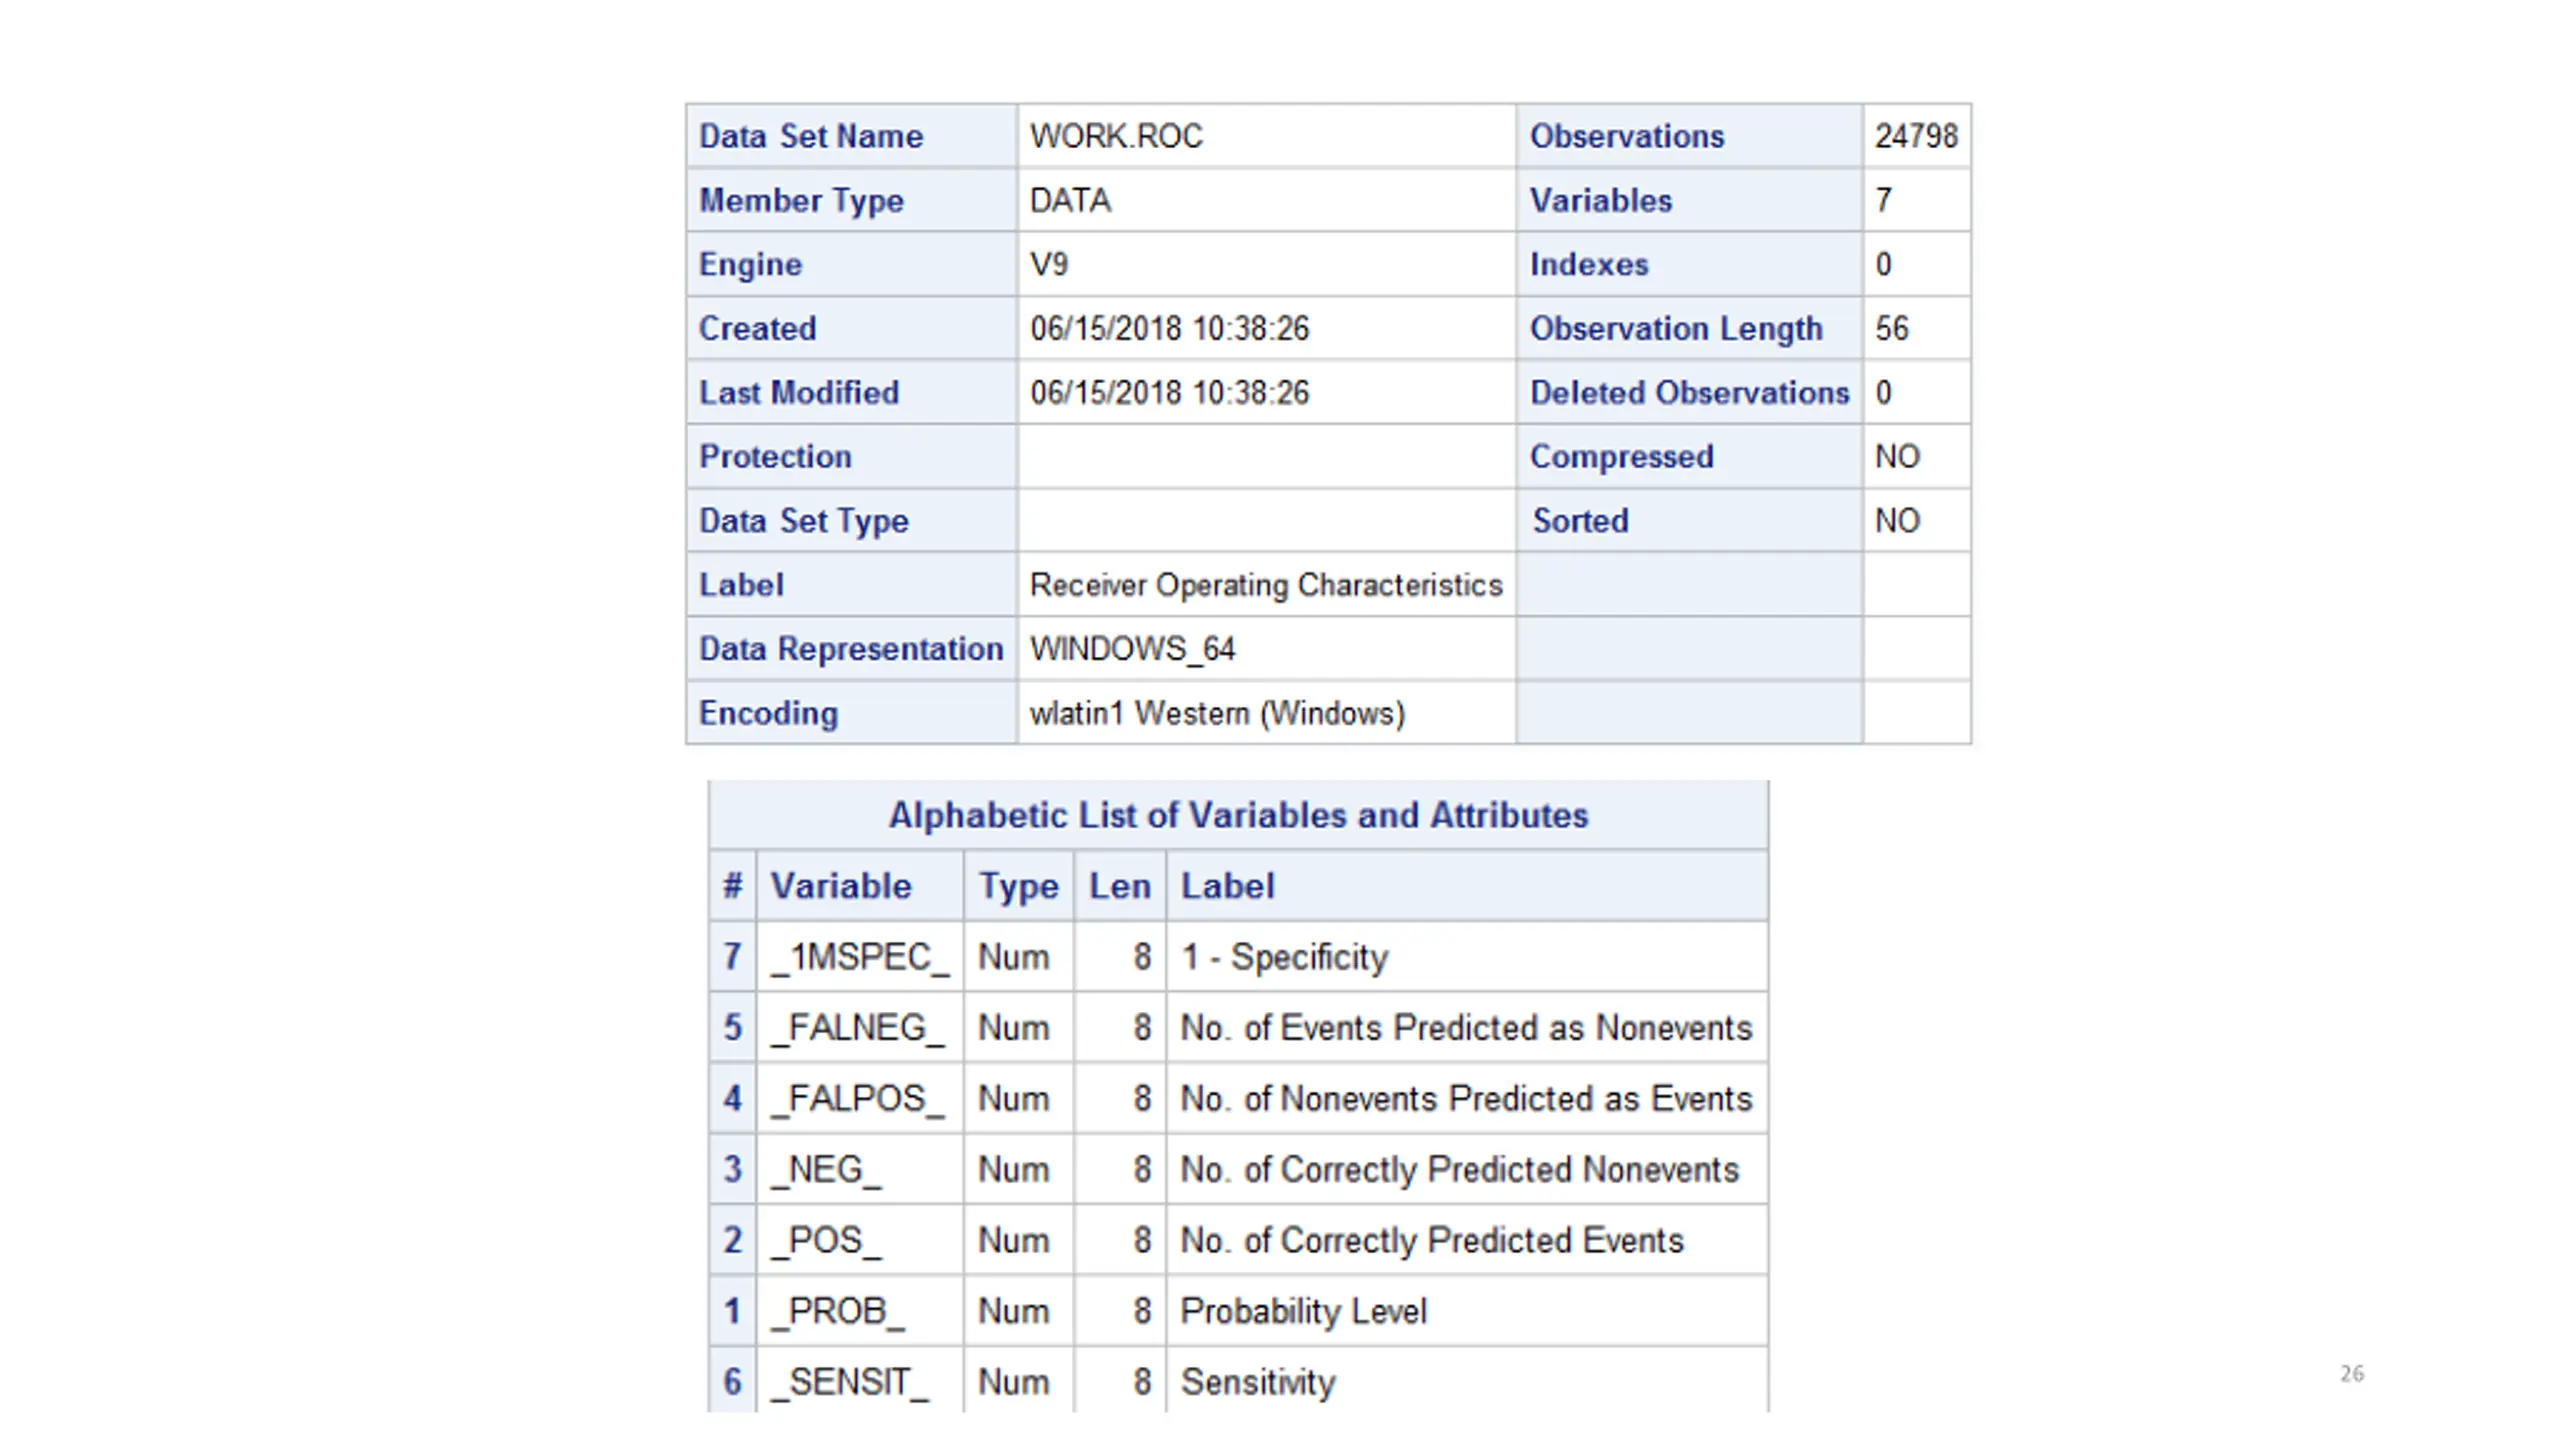Select the _PROB_ variable name
Image resolution: width=2560 pixels, height=1440 pixels.
point(837,1312)
